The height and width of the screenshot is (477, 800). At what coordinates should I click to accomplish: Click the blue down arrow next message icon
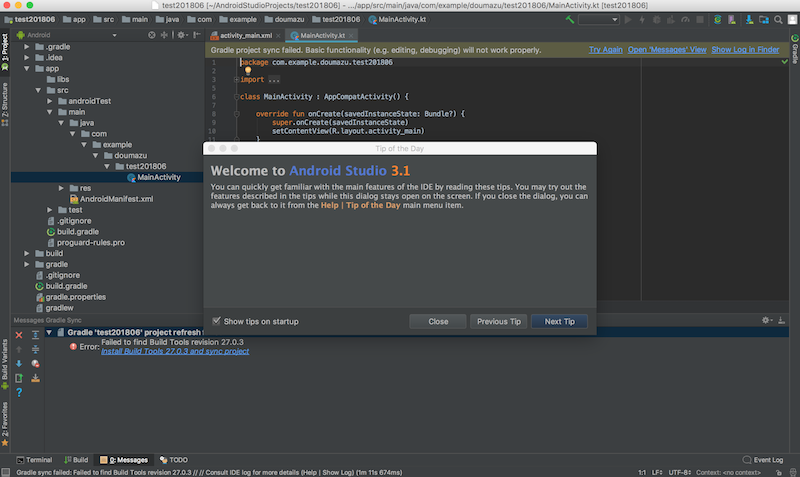pos(19,364)
